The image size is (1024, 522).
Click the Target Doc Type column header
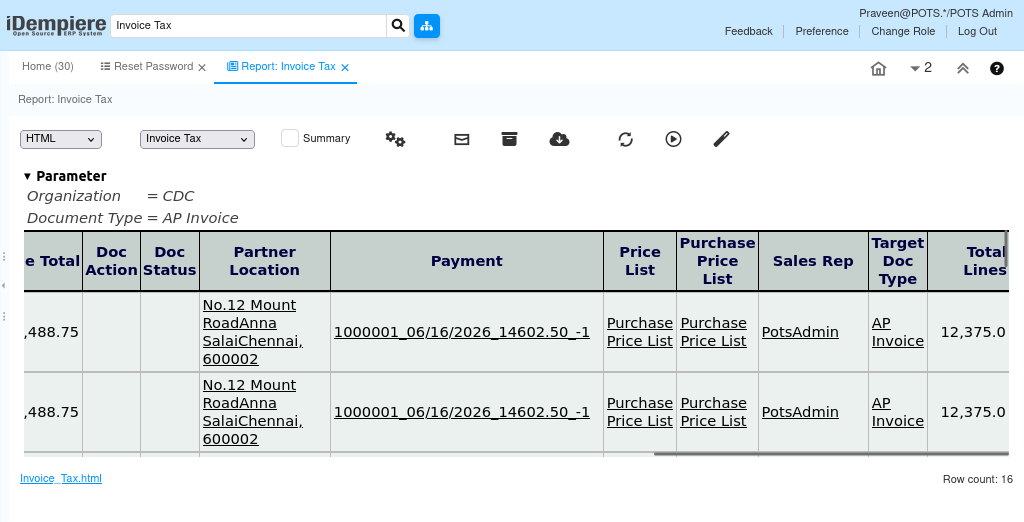pyautogui.click(x=898, y=261)
